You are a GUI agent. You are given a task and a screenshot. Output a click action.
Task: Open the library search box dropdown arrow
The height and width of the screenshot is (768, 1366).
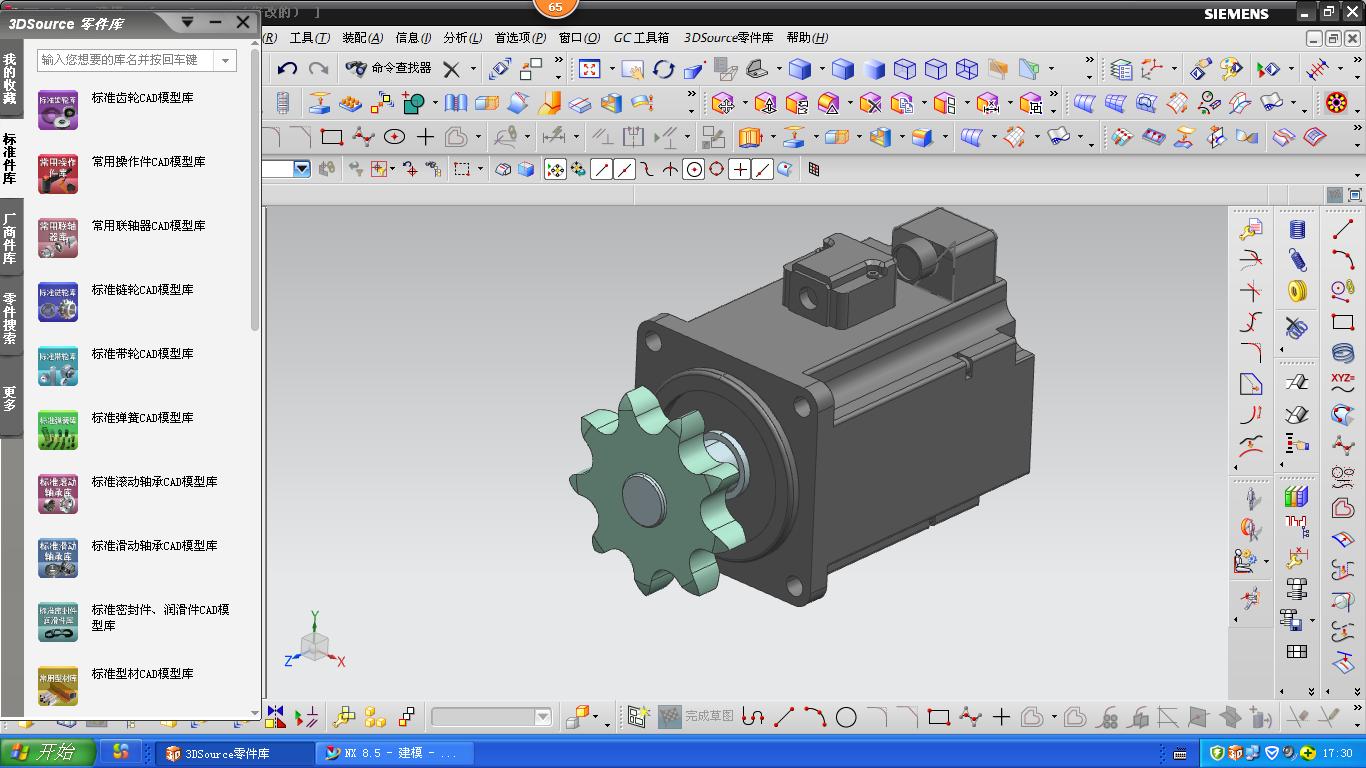tap(226, 61)
